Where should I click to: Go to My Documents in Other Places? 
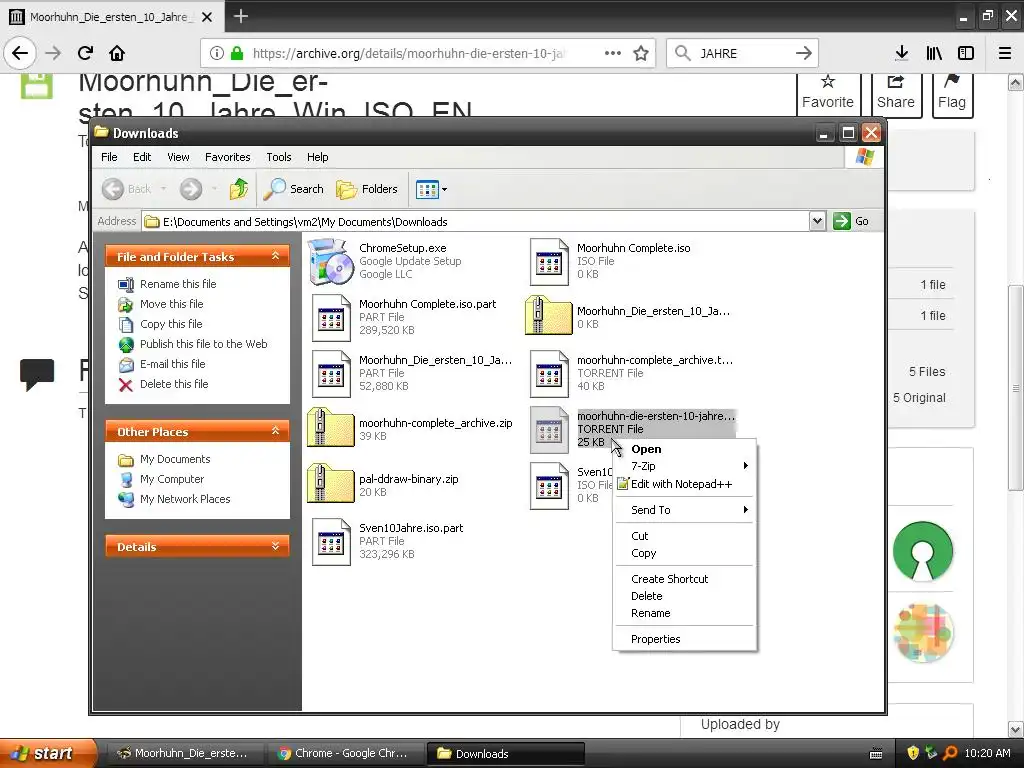(x=164, y=459)
